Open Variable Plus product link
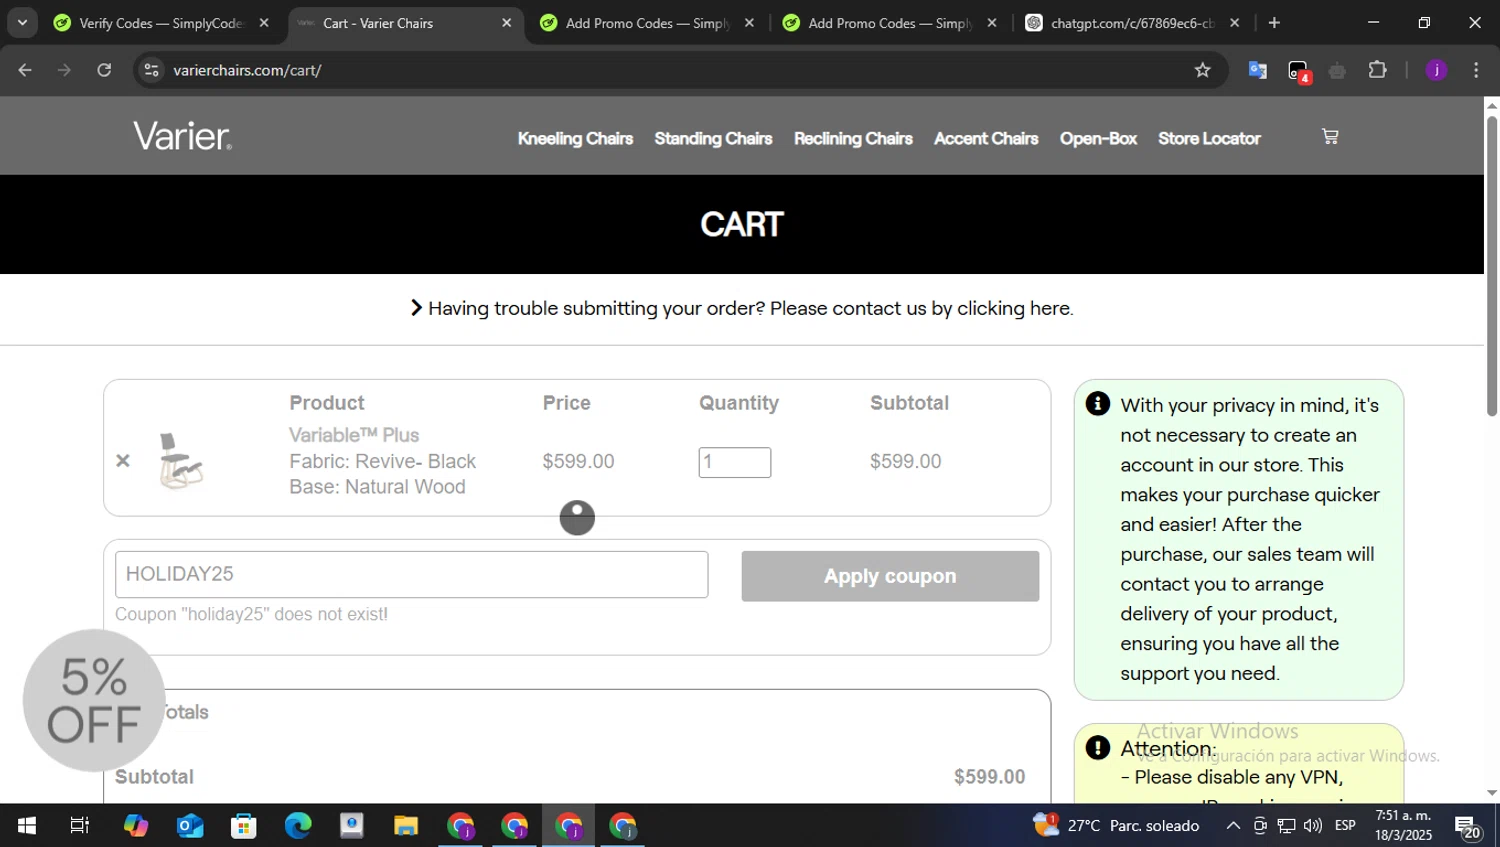This screenshot has width=1500, height=847. [354, 436]
